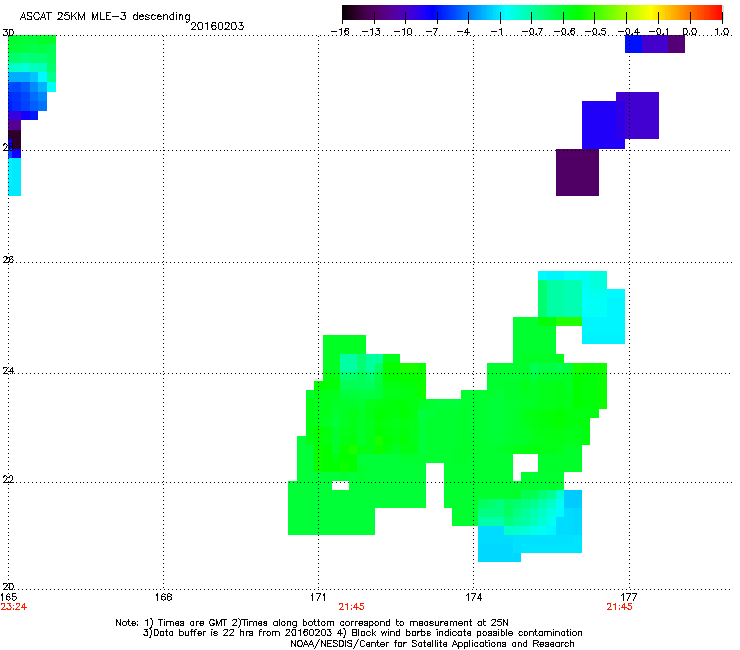The width and height of the screenshot is (740, 650).
Task: Click the longitude 165 axis label
Action: pos(8,597)
